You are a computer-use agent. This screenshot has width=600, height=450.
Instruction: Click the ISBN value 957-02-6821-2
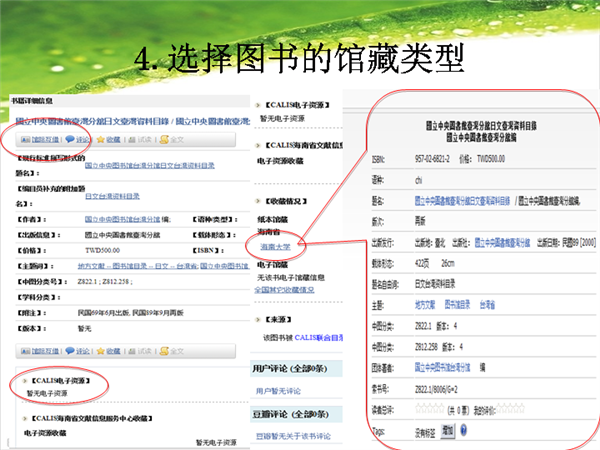pyautogui.click(x=432, y=159)
